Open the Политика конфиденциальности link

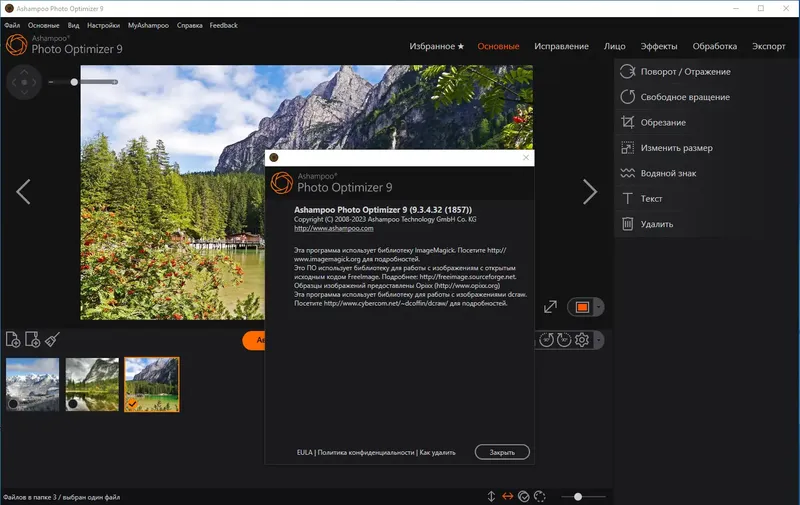click(366, 452)
